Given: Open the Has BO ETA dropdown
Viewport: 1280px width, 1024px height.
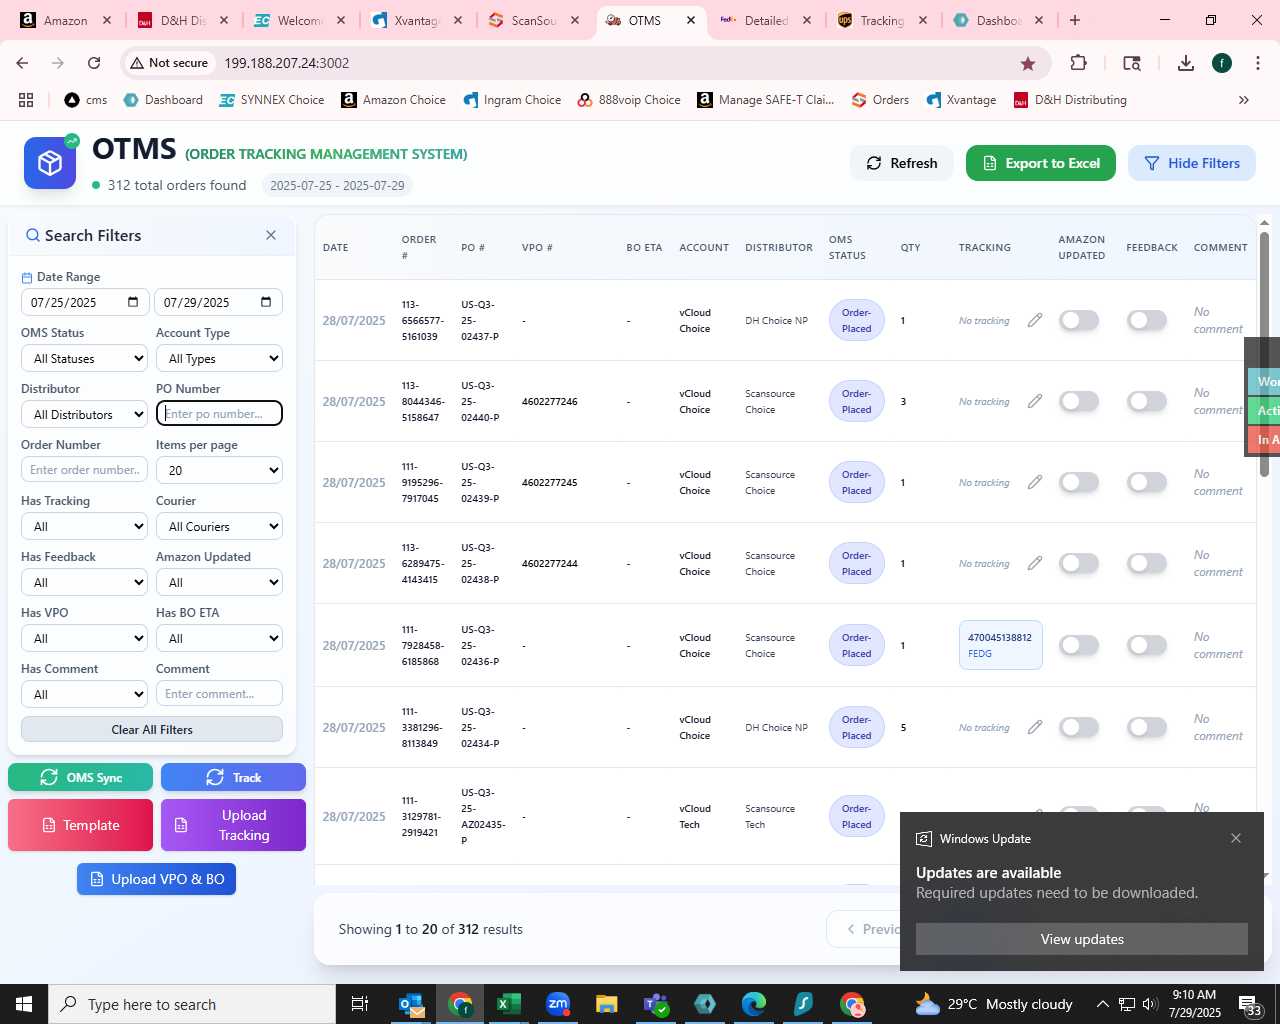Looking at the screenshot, I should tap(219, 638).
